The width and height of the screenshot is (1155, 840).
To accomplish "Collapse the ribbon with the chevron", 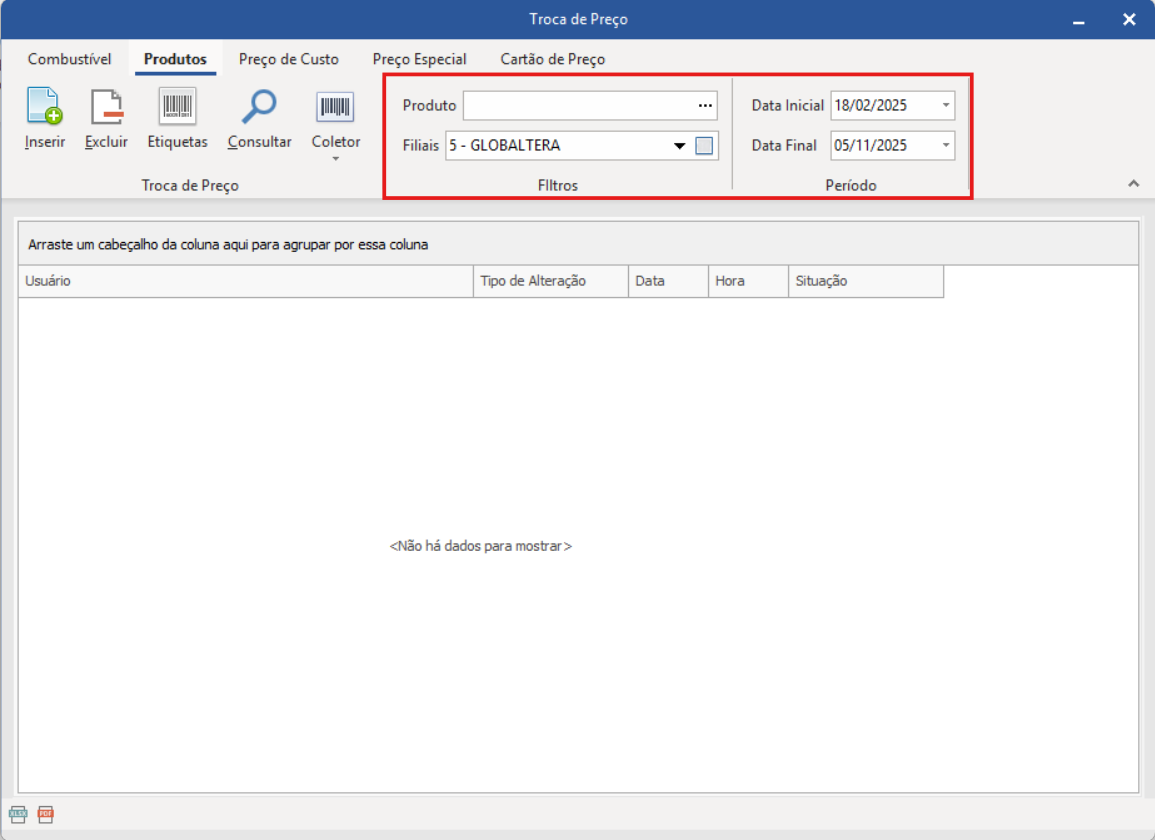I will coord(1133,183).
